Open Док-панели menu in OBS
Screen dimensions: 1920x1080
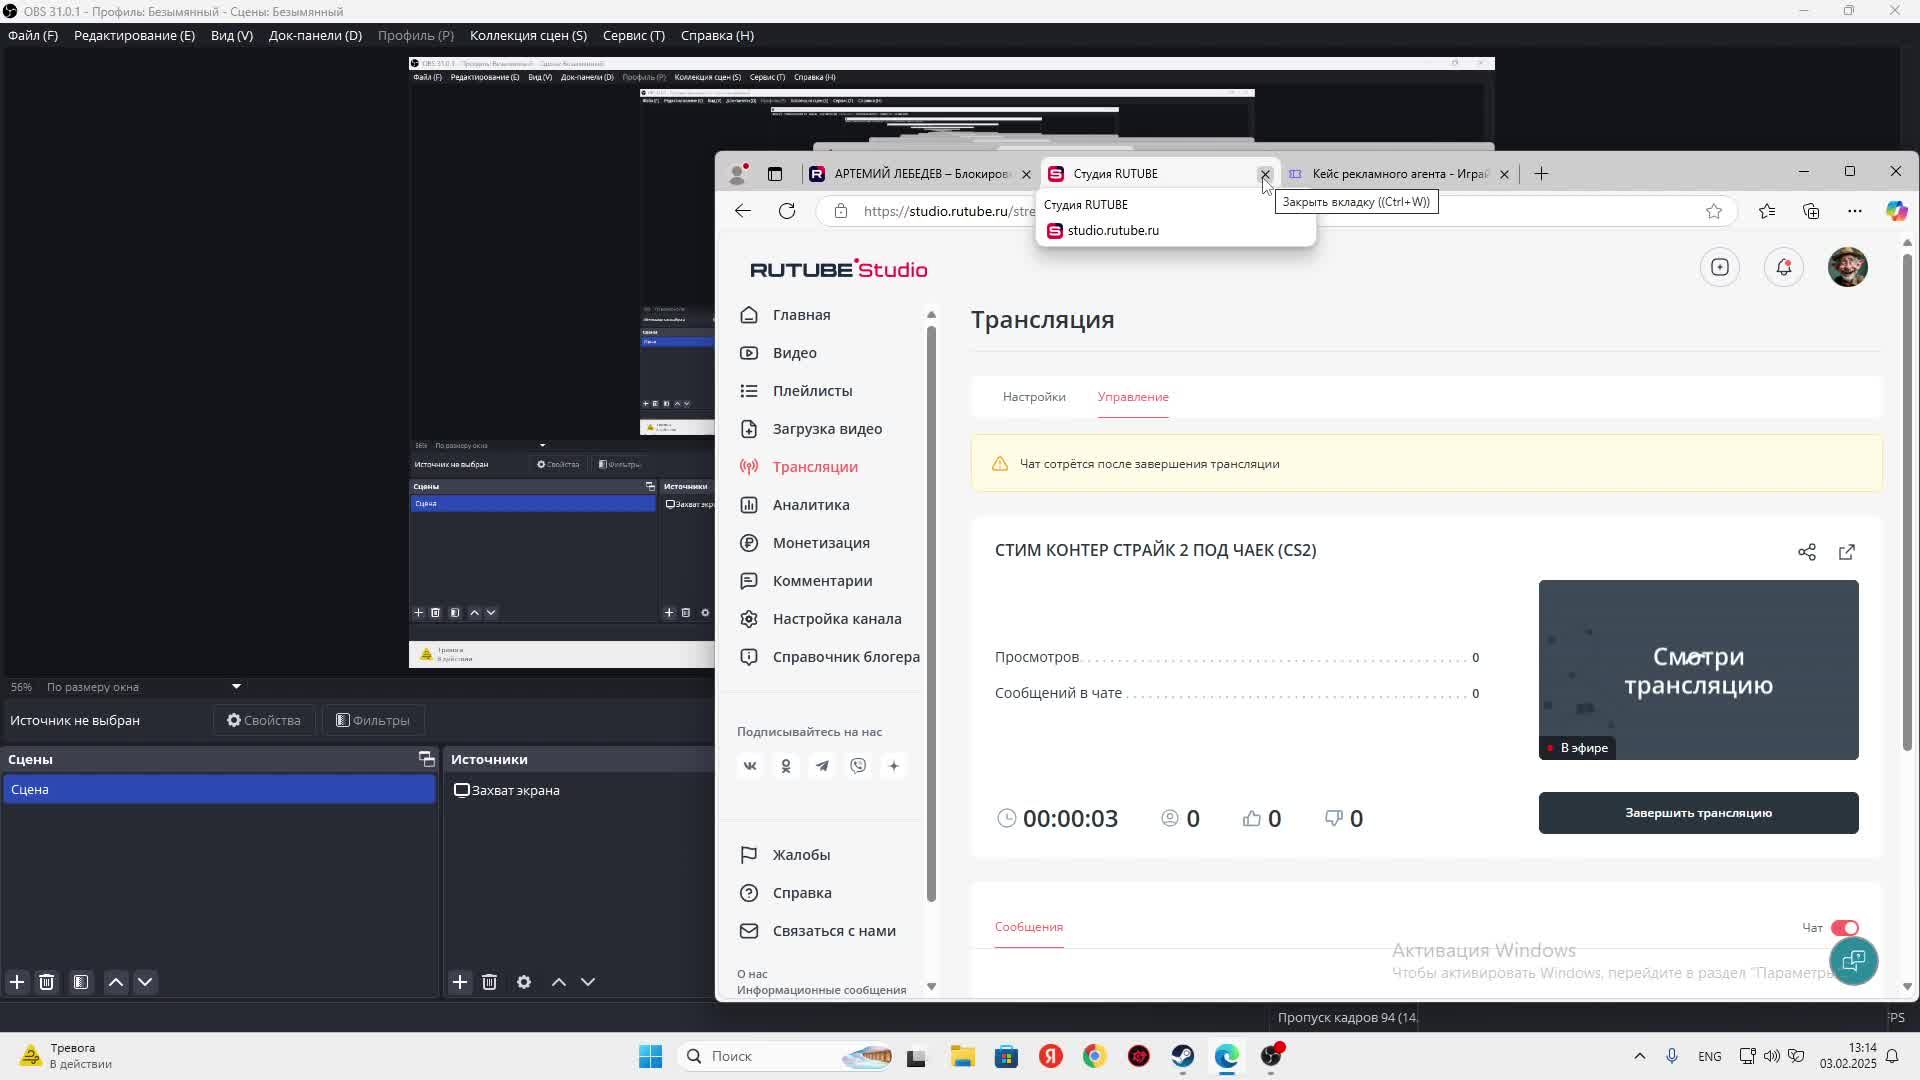[x=315, y=35]
